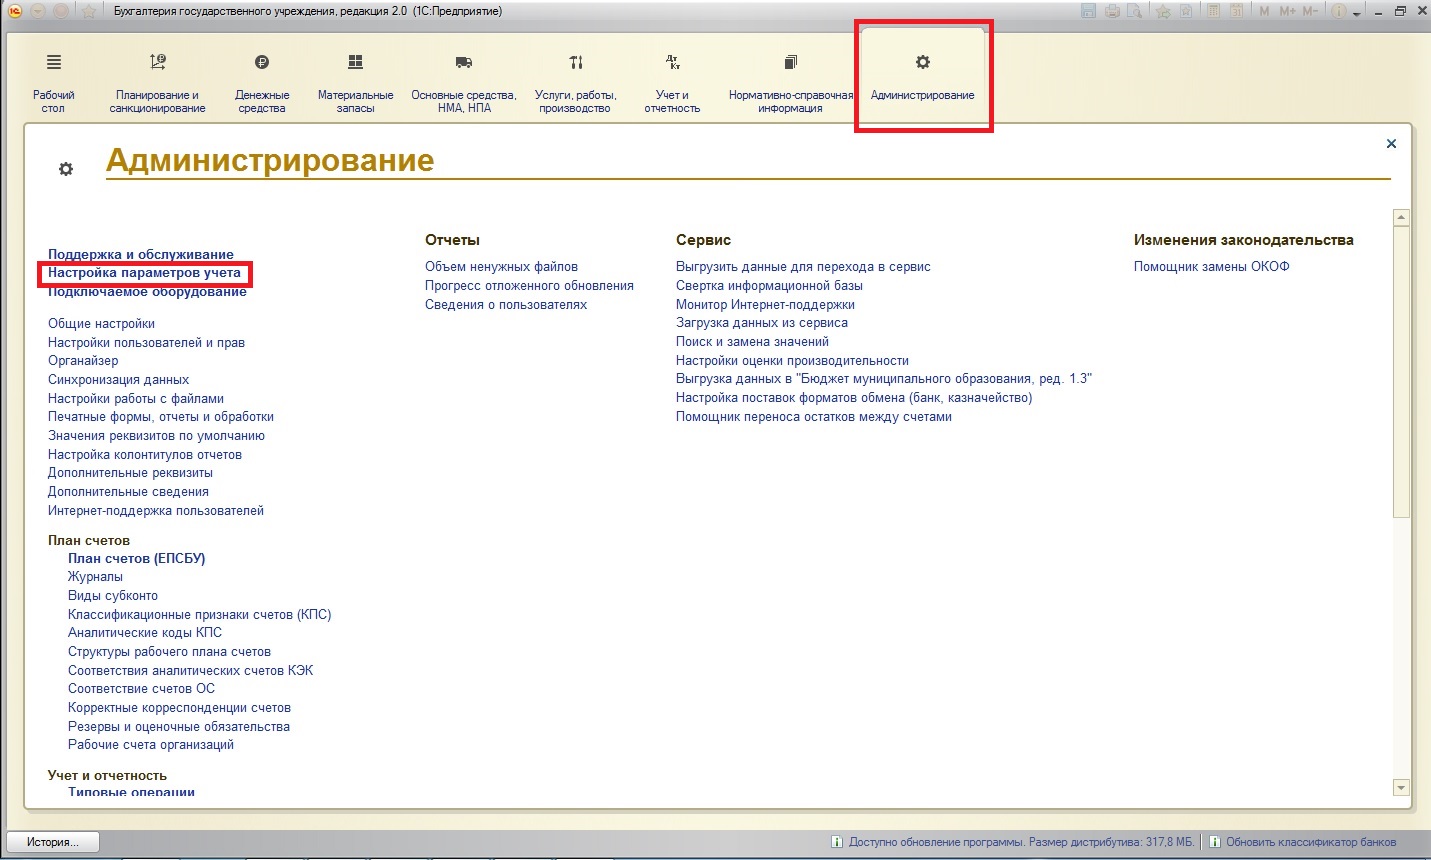Viewport: 1431px width, 860px height.
Task: Open Виды субконто
Action: (x=113, y=595)
